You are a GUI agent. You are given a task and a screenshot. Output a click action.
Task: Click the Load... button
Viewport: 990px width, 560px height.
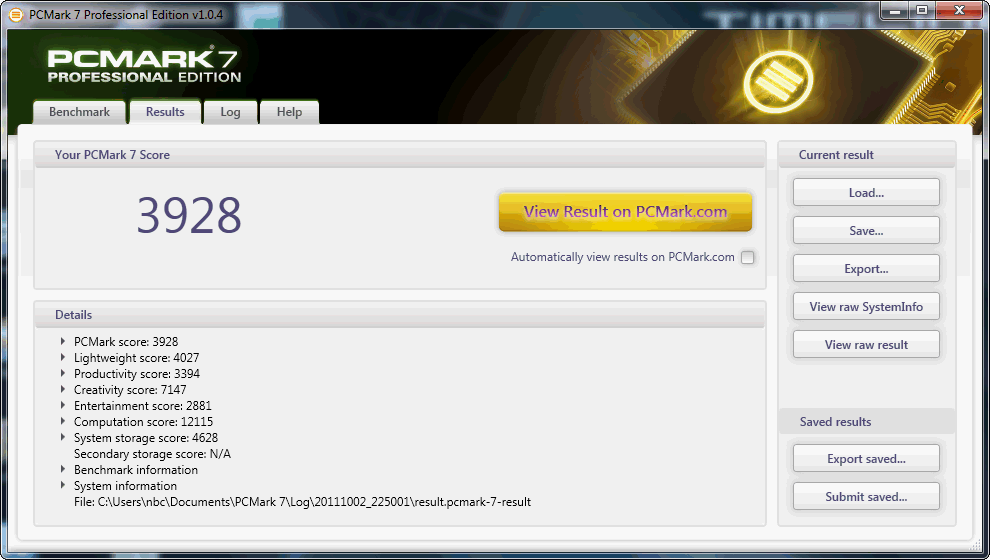pos(866,193)
